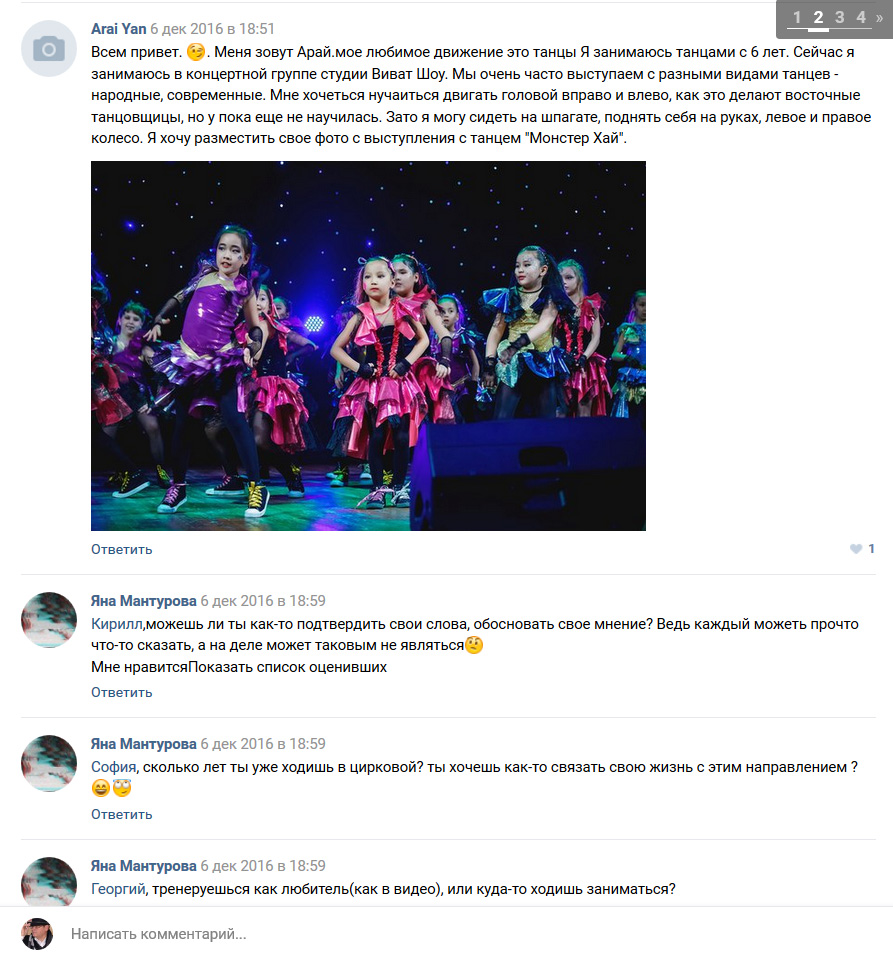This screenshot has height=957, width=893.
Task: Open the Monster High dance performance photo
Action: [x=368, y=345]
